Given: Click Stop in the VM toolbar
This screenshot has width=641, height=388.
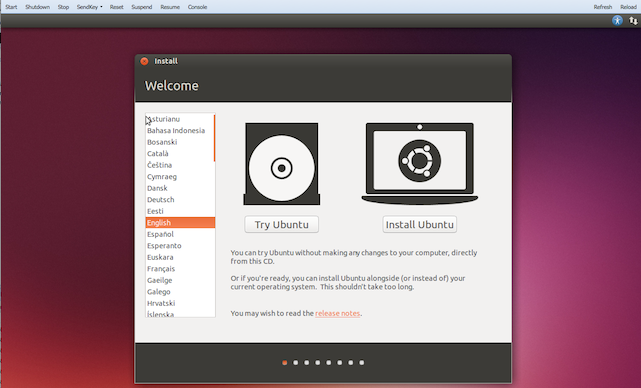Looking at the screenshot, I should [x=63, y=7].
